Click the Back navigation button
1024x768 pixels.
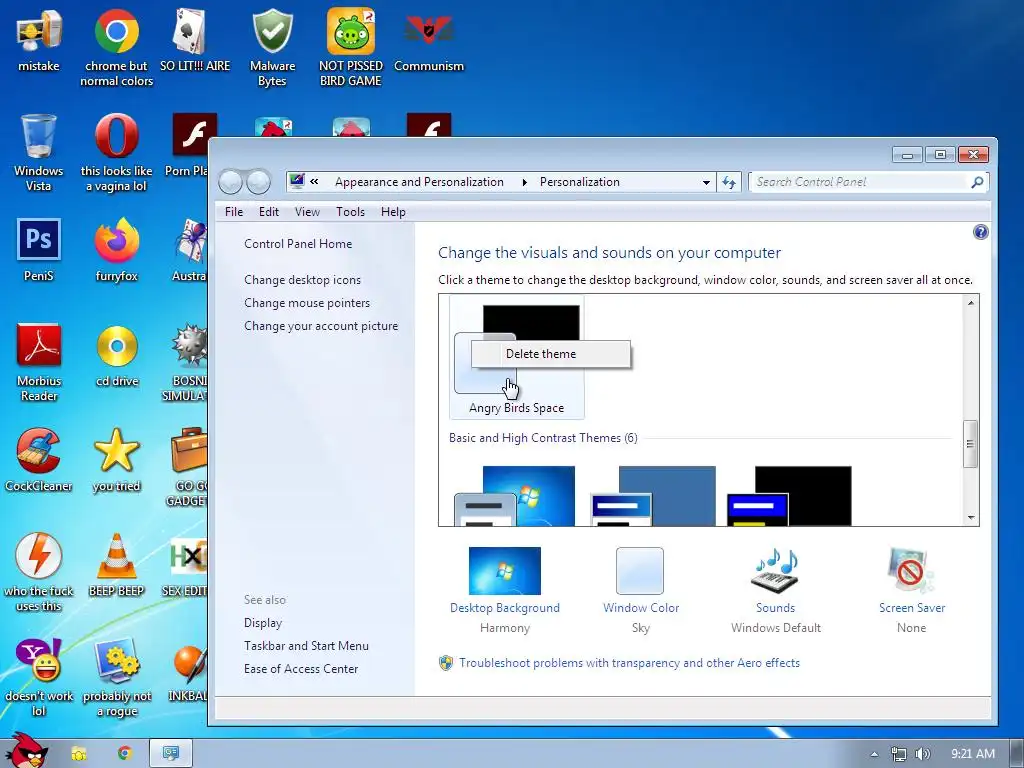point(230,182)
